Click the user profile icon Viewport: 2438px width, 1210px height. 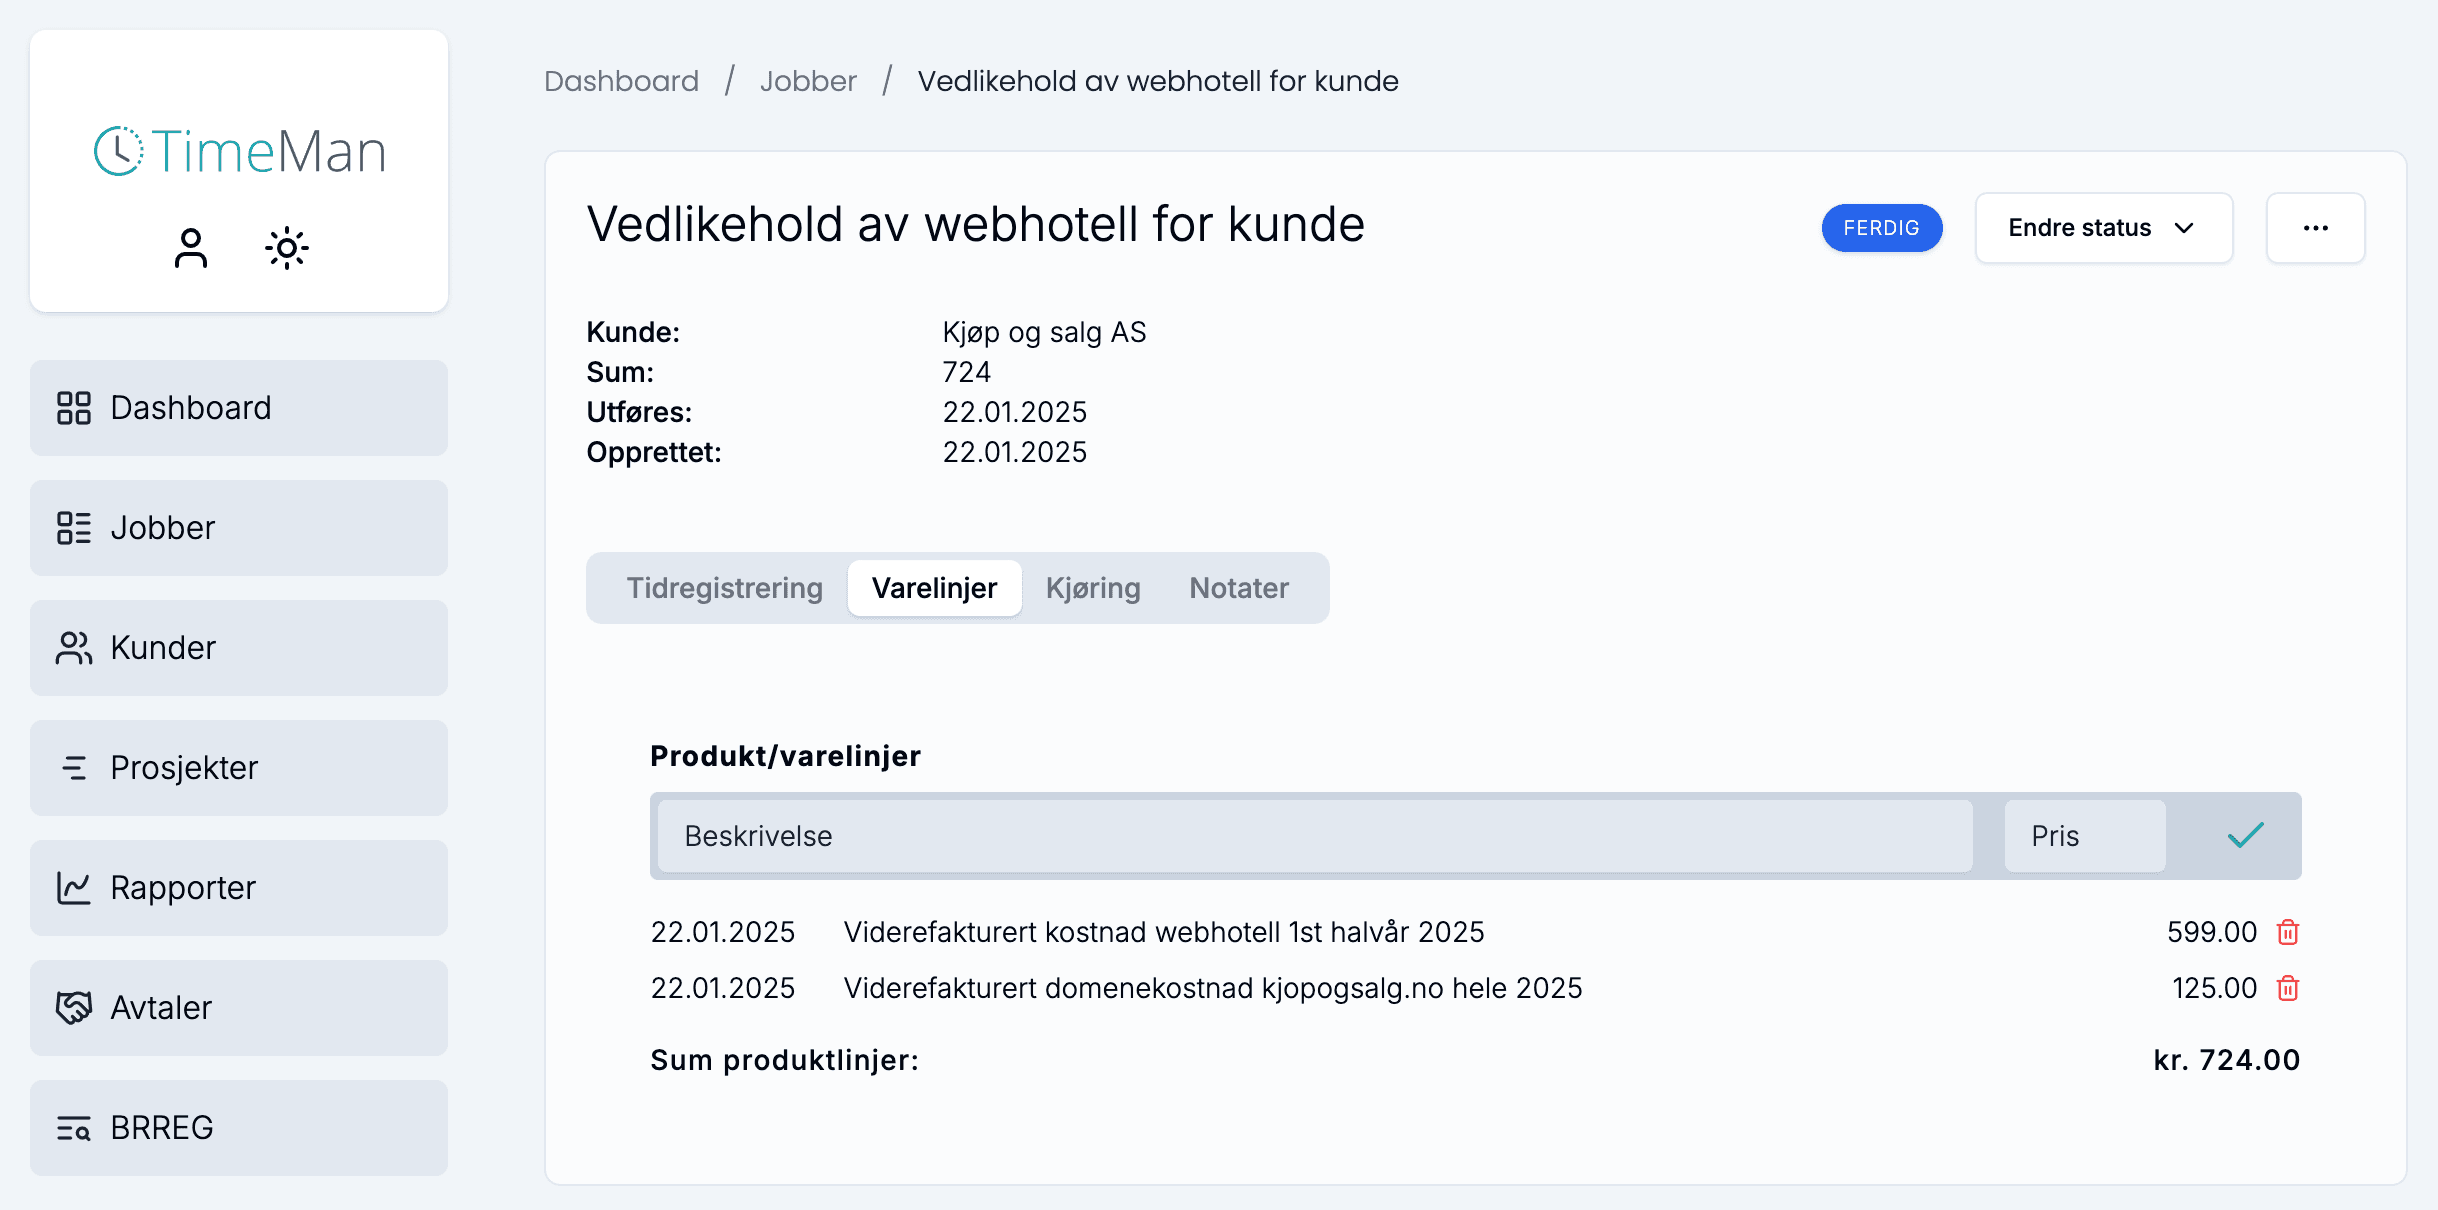coord(190,248)
